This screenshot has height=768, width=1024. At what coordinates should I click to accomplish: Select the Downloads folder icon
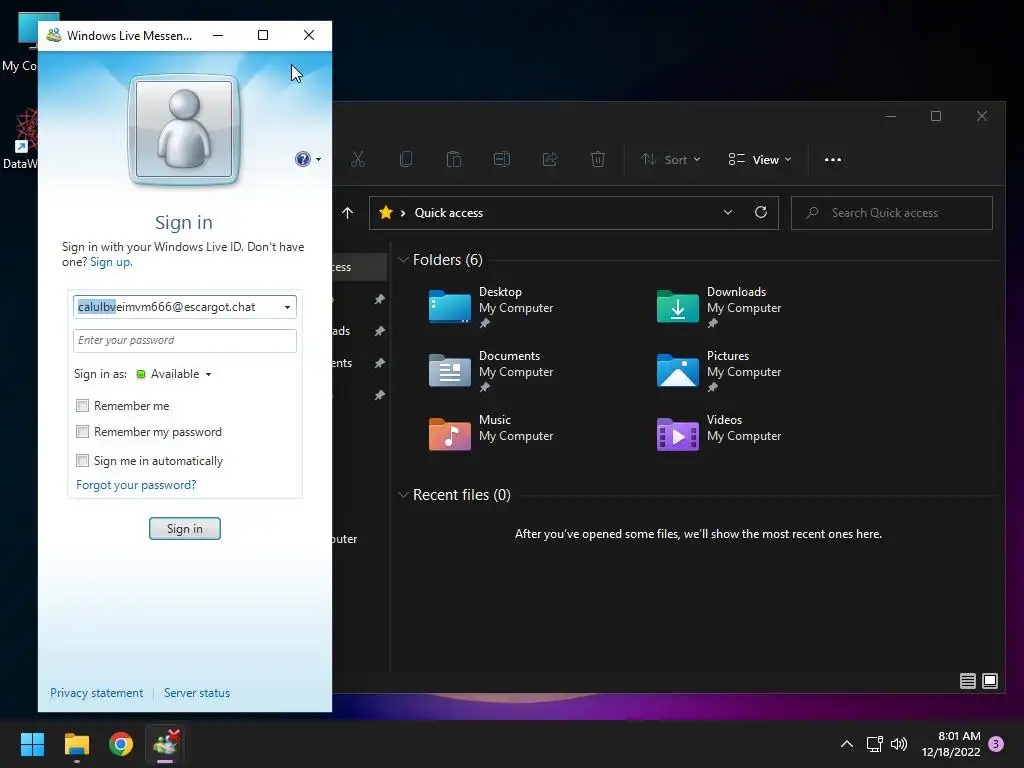(x=677, y=306)
